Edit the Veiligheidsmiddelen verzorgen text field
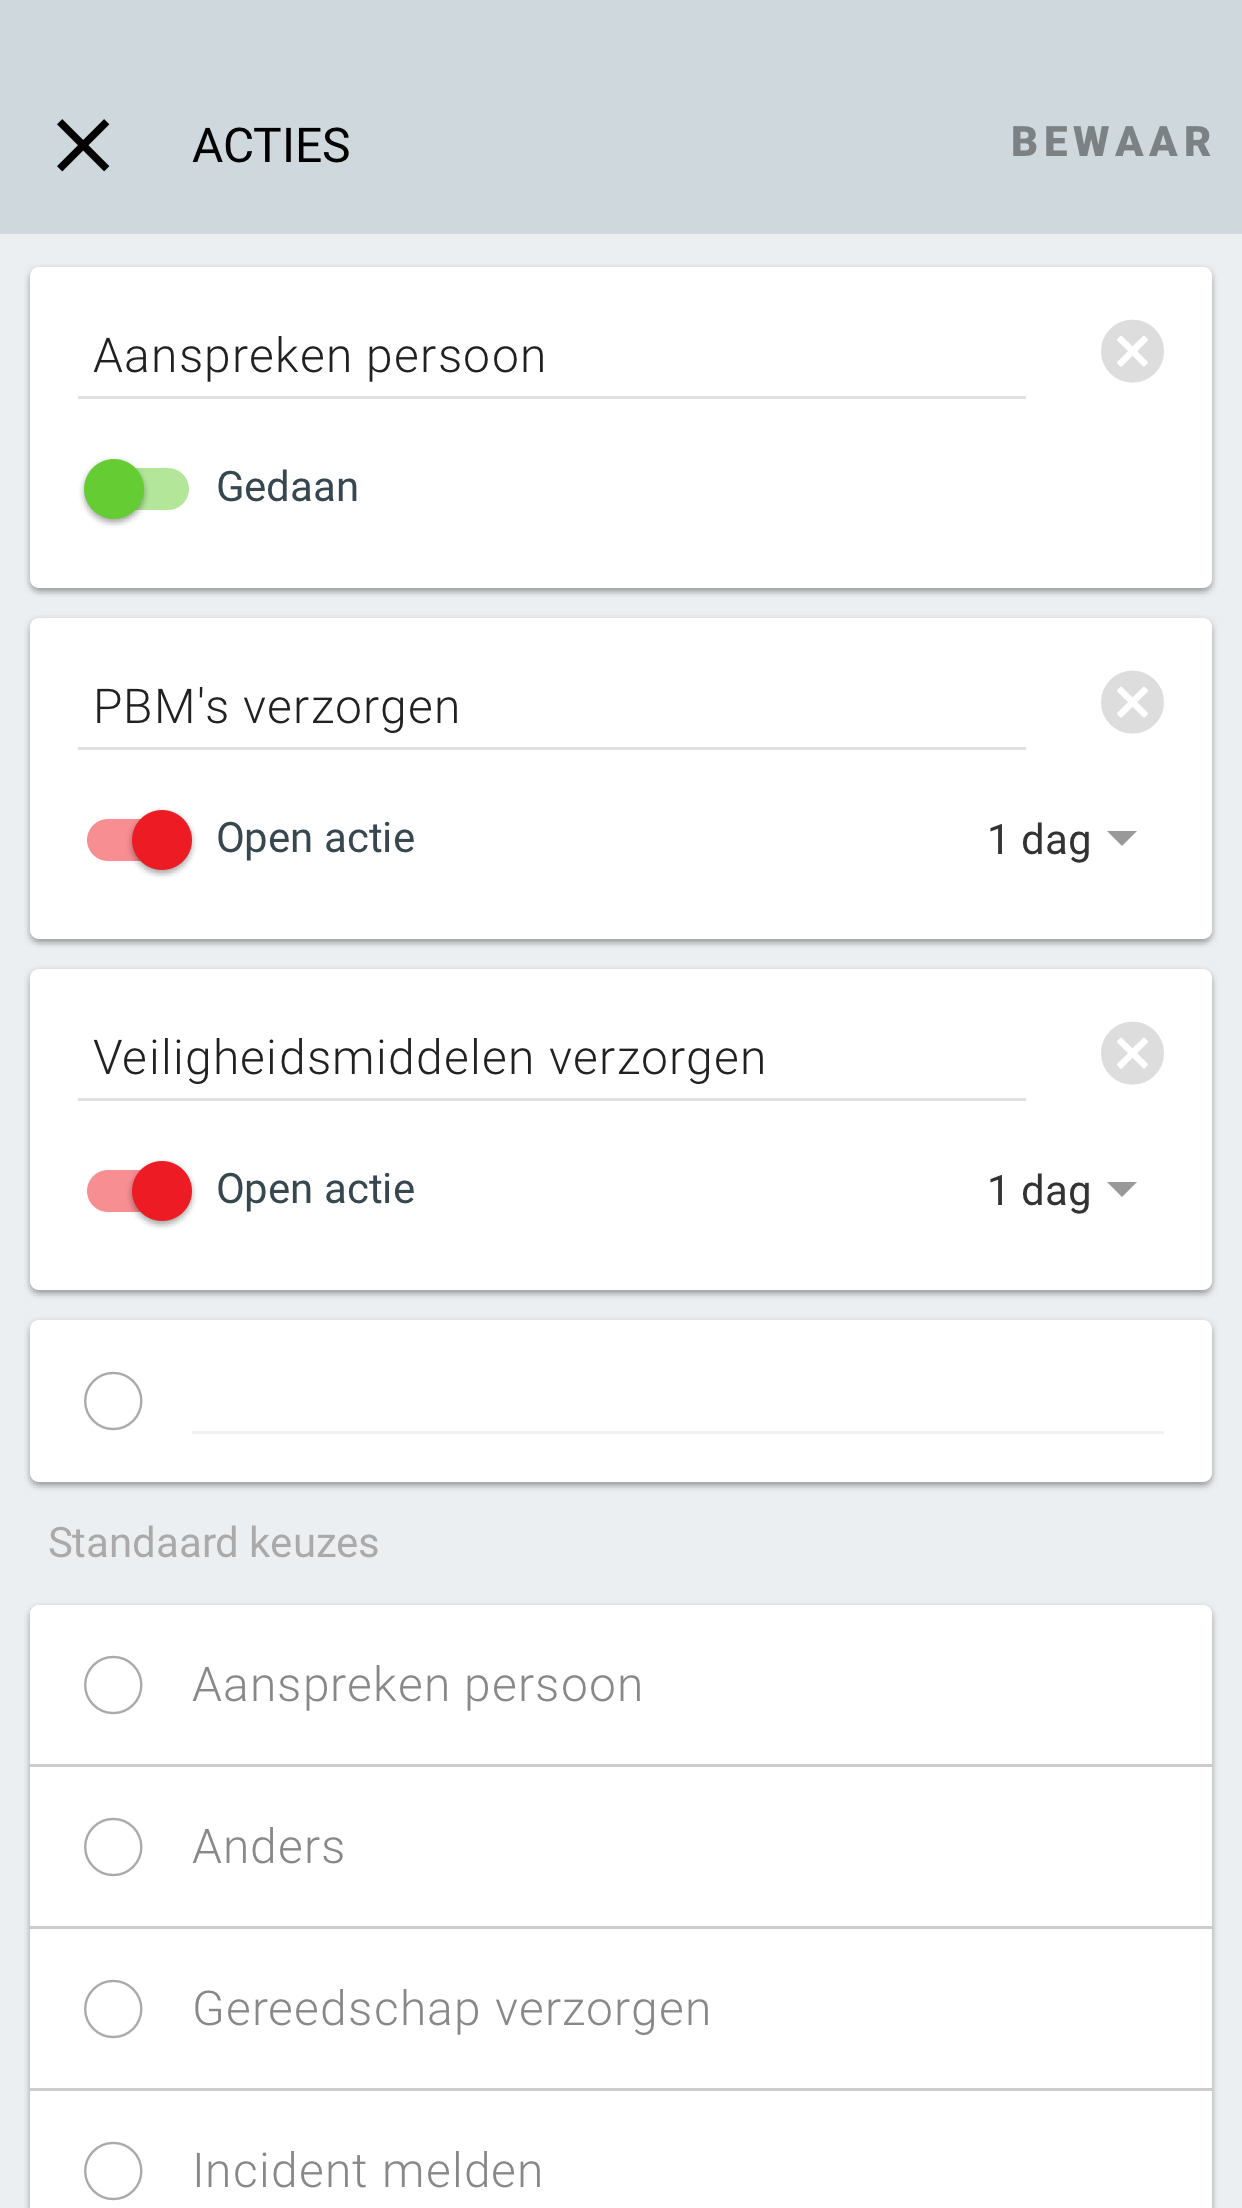 (552, 1060)
